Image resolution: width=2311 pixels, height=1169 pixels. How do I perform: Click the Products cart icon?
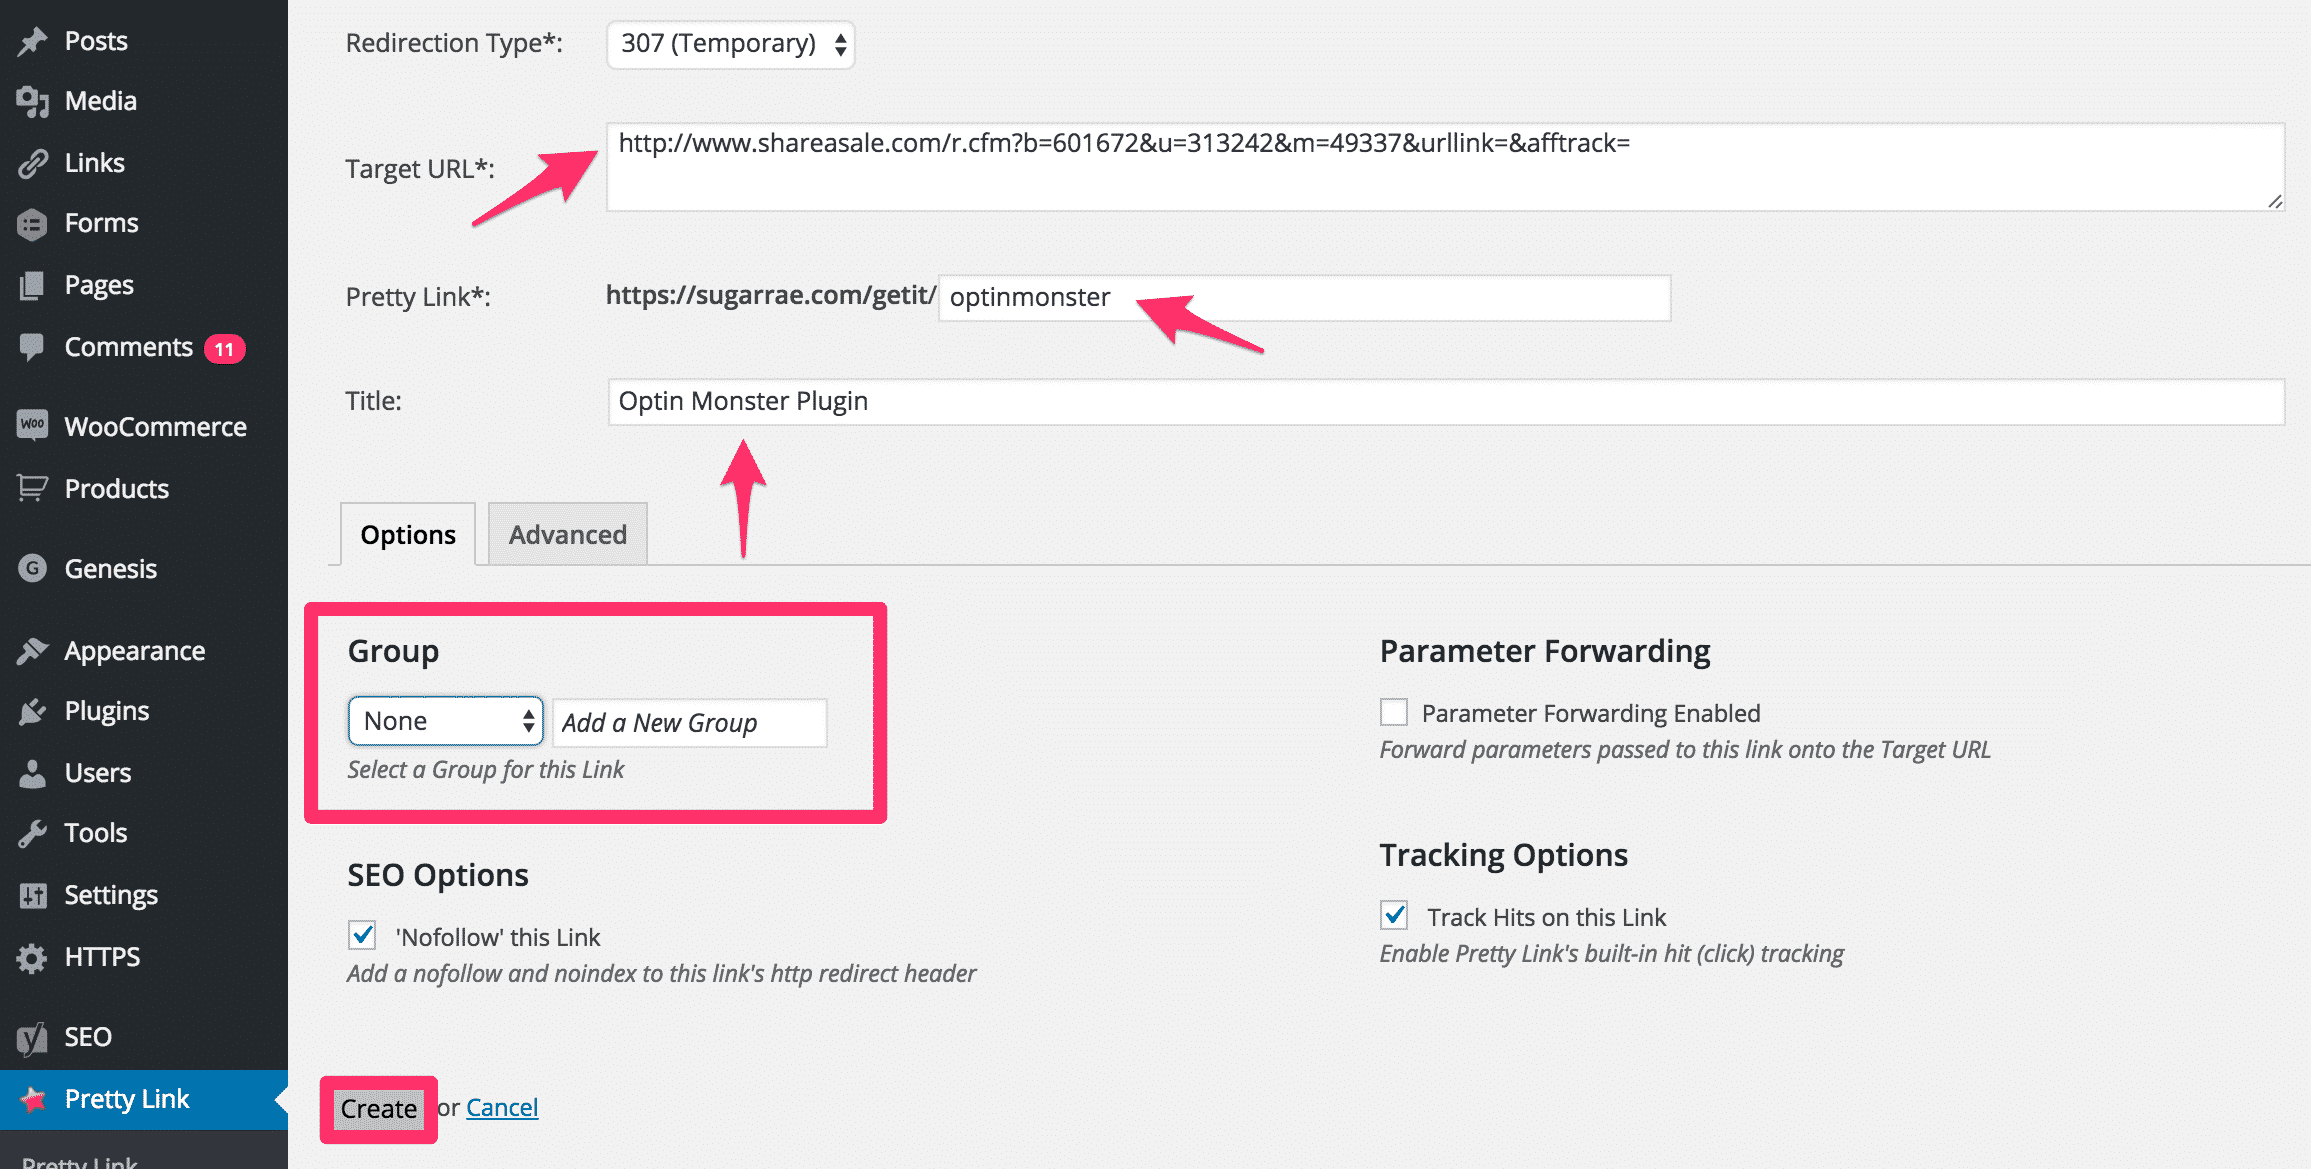[x=32, y=488]
